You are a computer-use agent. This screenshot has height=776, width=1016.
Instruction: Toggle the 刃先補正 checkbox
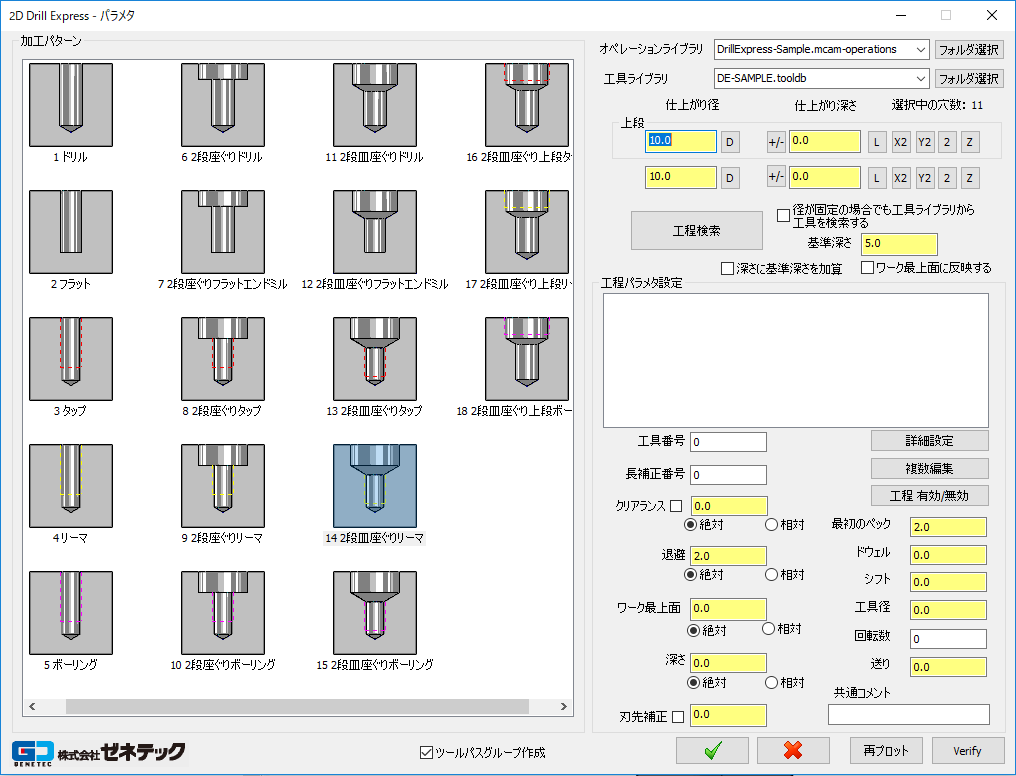click(x=678, y=716)
